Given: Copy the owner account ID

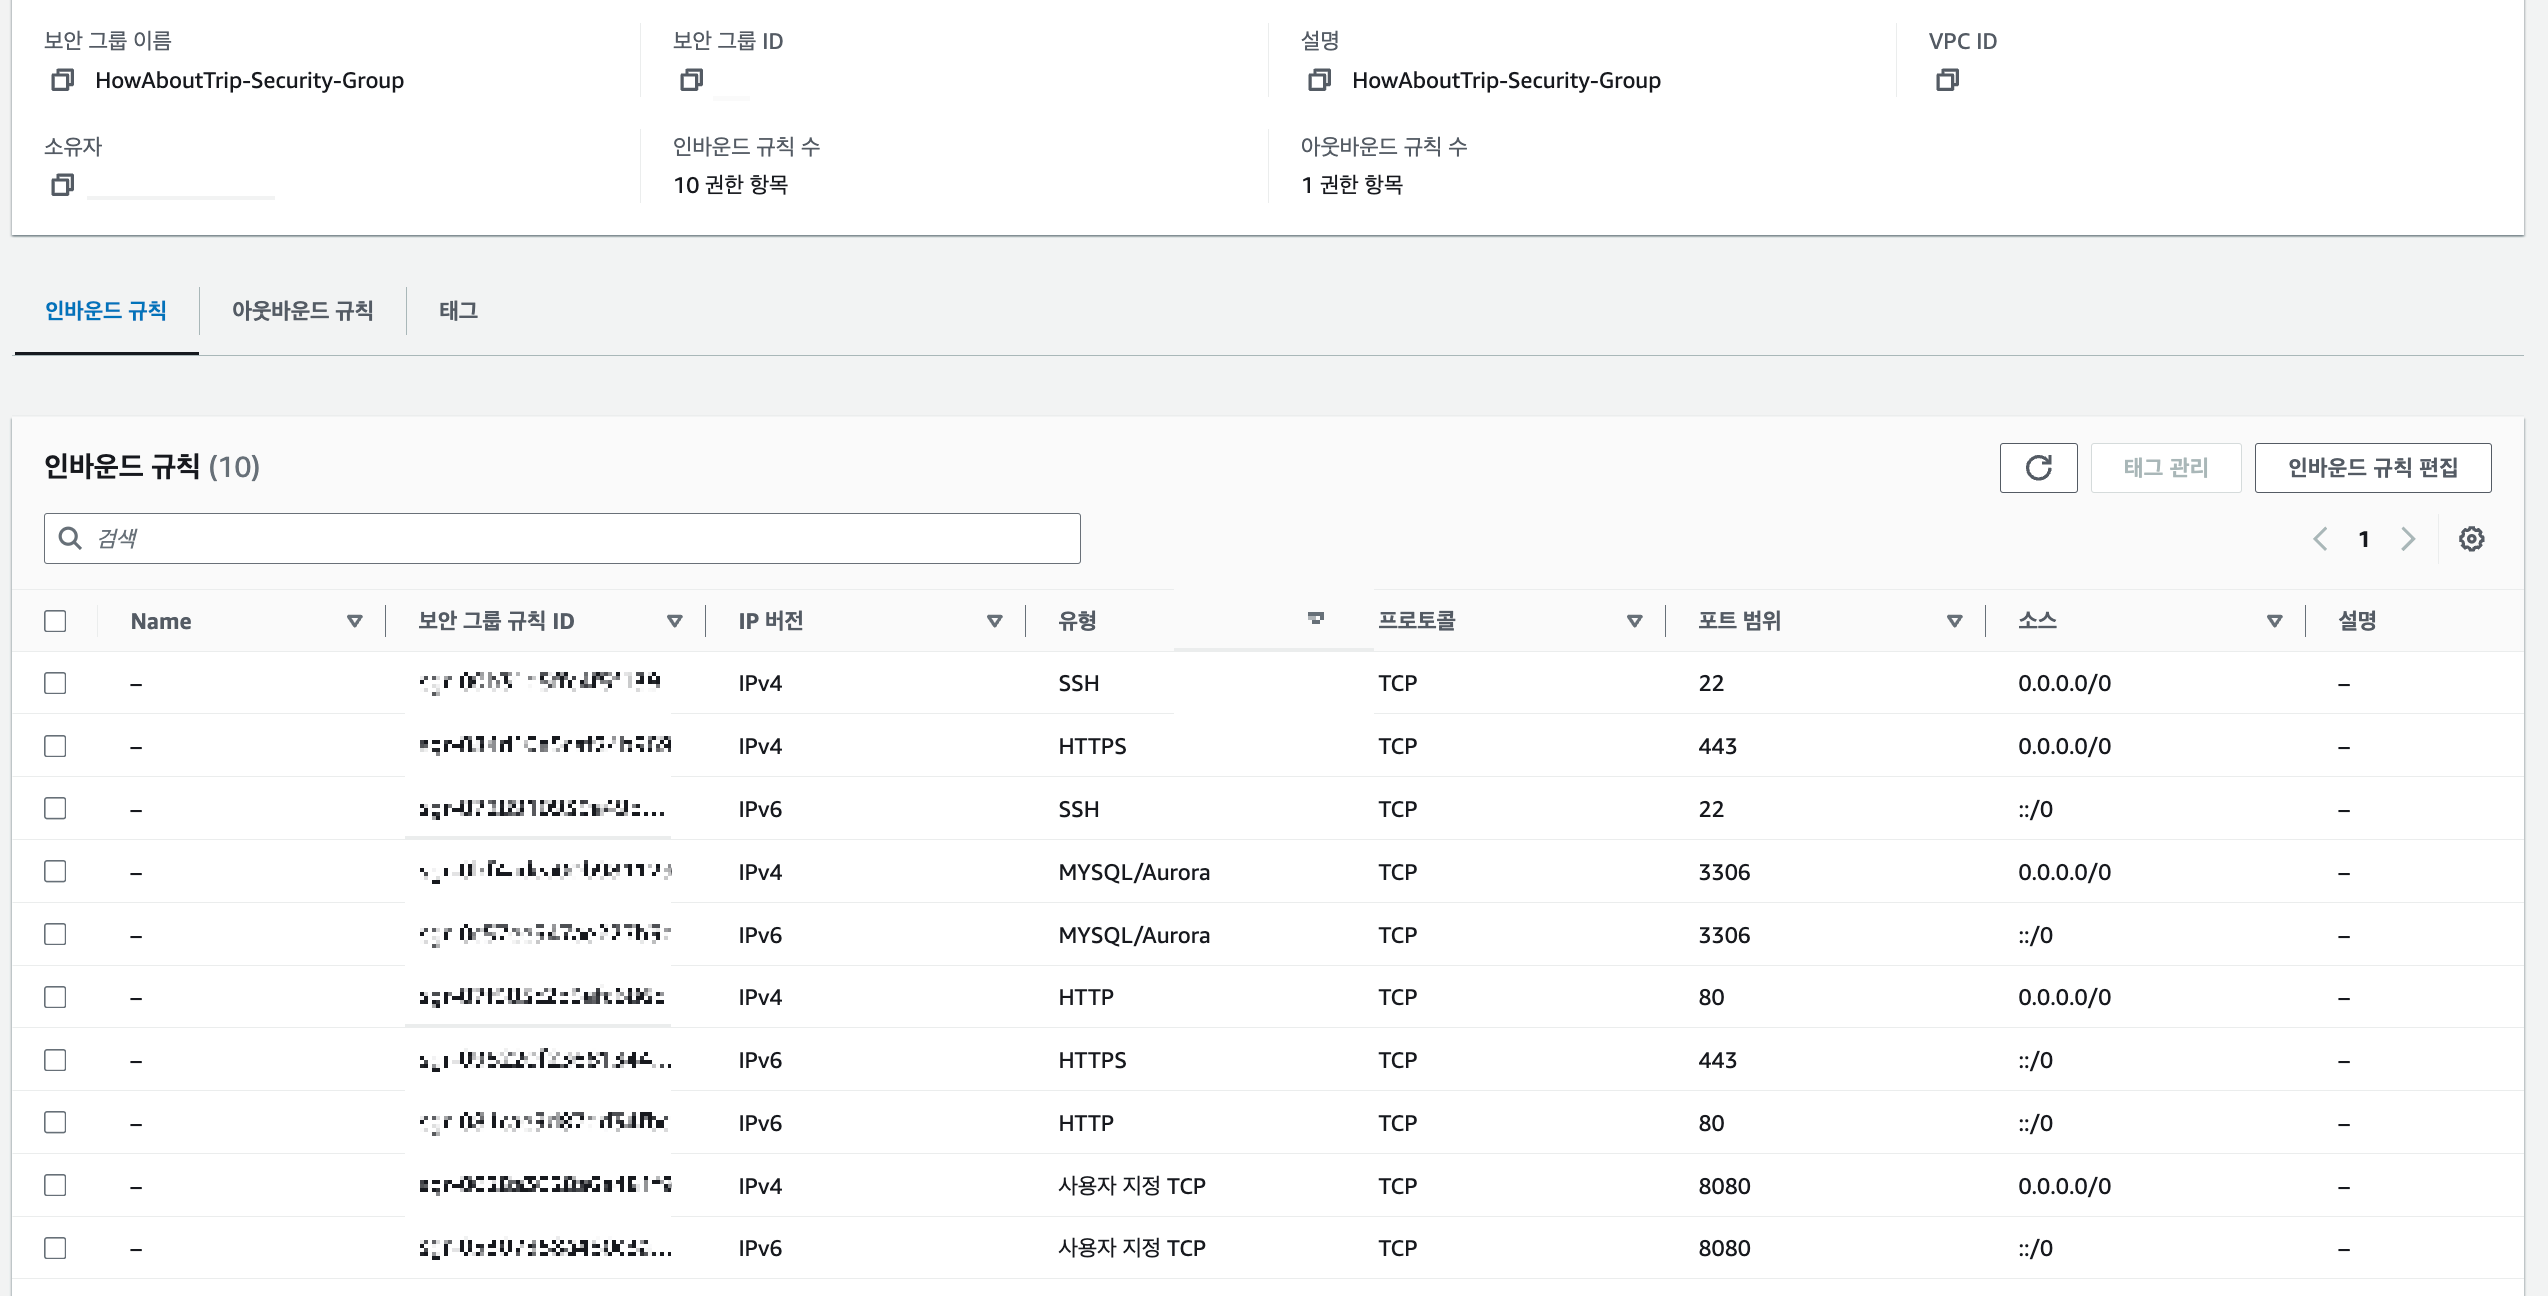Looking at the screenshot, I should (62, 185).
